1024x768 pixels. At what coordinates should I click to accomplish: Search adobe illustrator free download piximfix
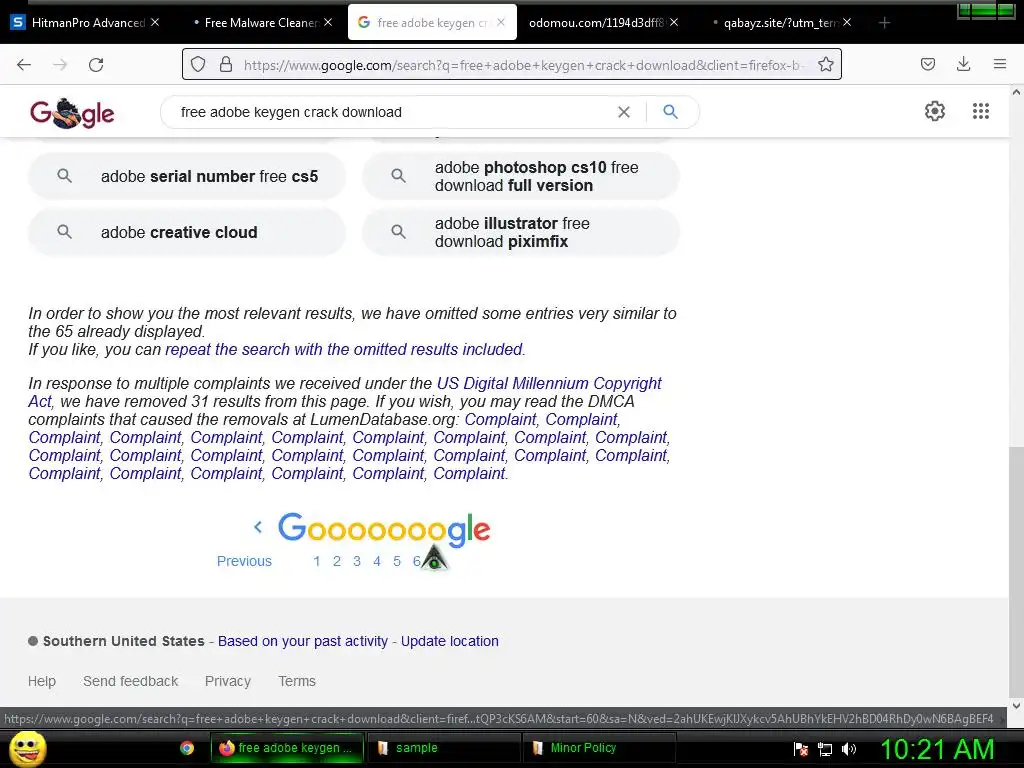(x=521, y=232)
